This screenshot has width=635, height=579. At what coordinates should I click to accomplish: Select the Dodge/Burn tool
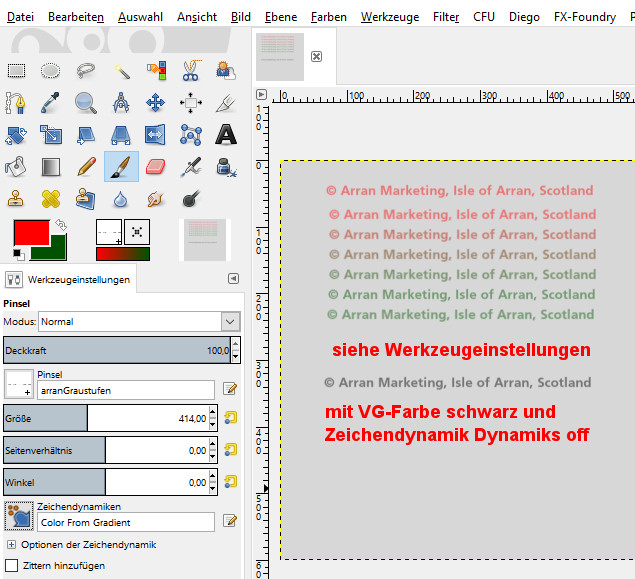(191, 199)
